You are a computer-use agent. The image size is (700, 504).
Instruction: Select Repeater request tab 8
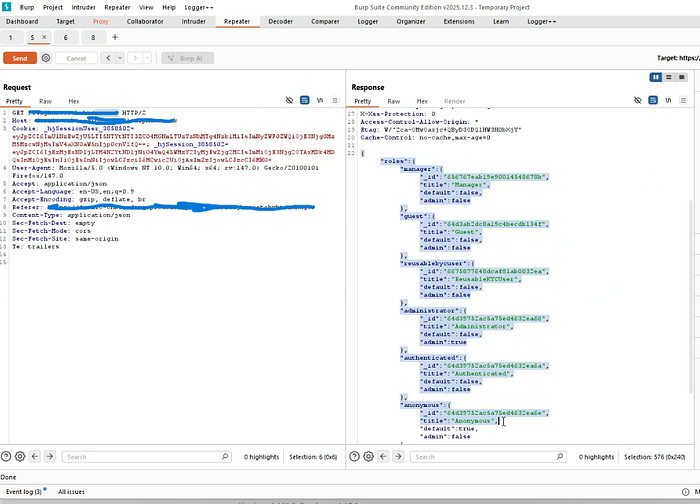click(x=93, y=37)
